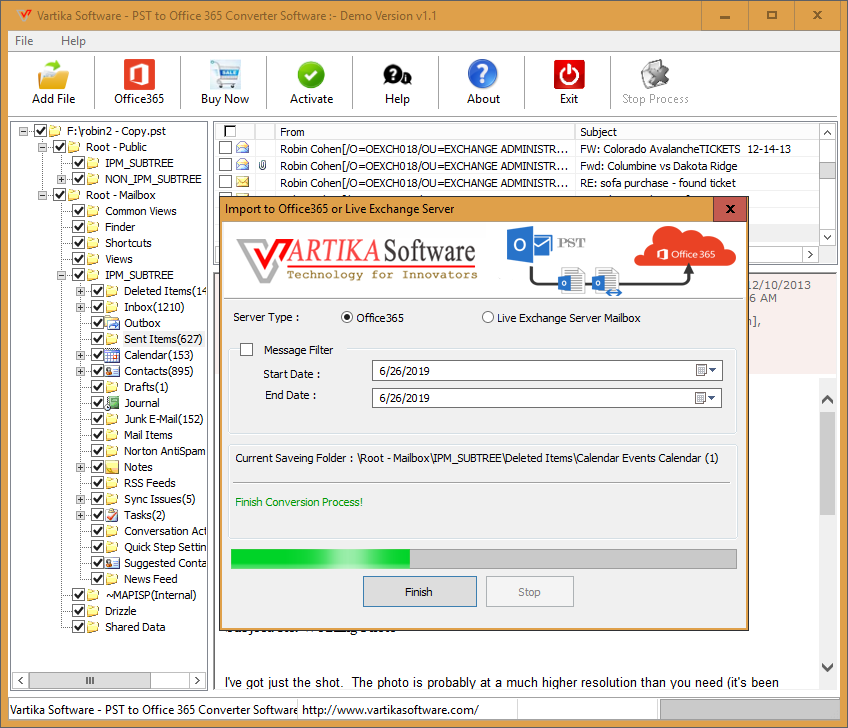Click the Inbox(1210) folder icon

tap(112, 307)
